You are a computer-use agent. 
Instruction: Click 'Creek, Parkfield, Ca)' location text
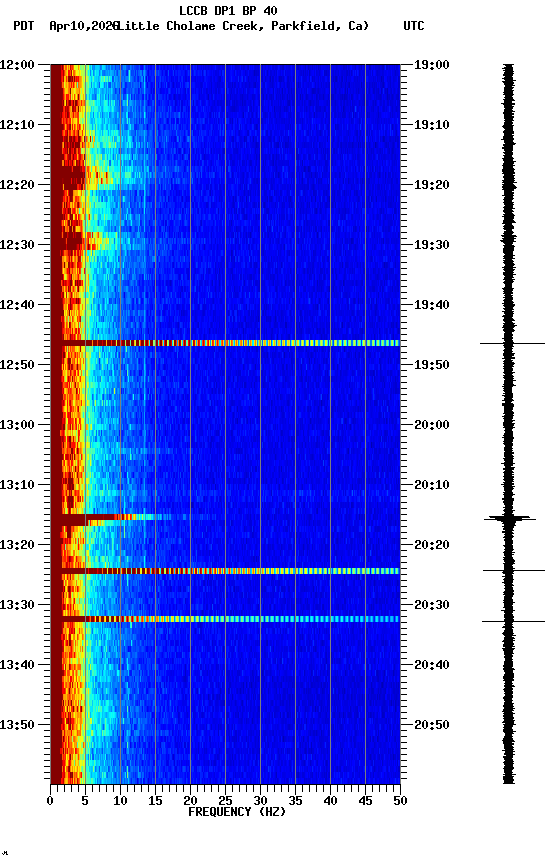pyautogui.click(x=295, y=26)
